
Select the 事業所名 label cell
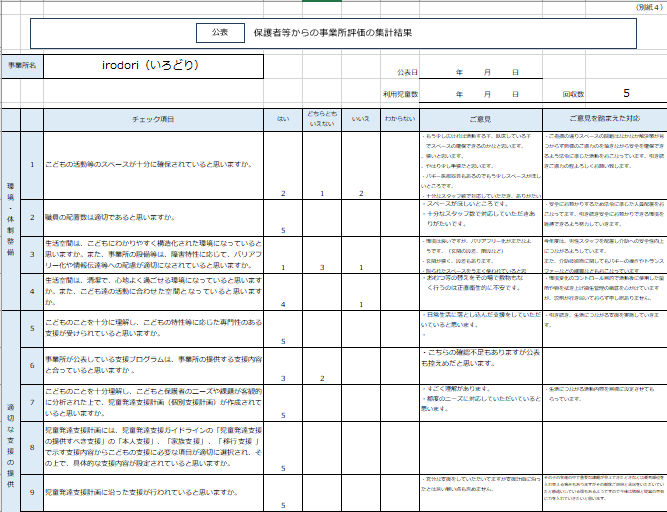tap(22, 66)
